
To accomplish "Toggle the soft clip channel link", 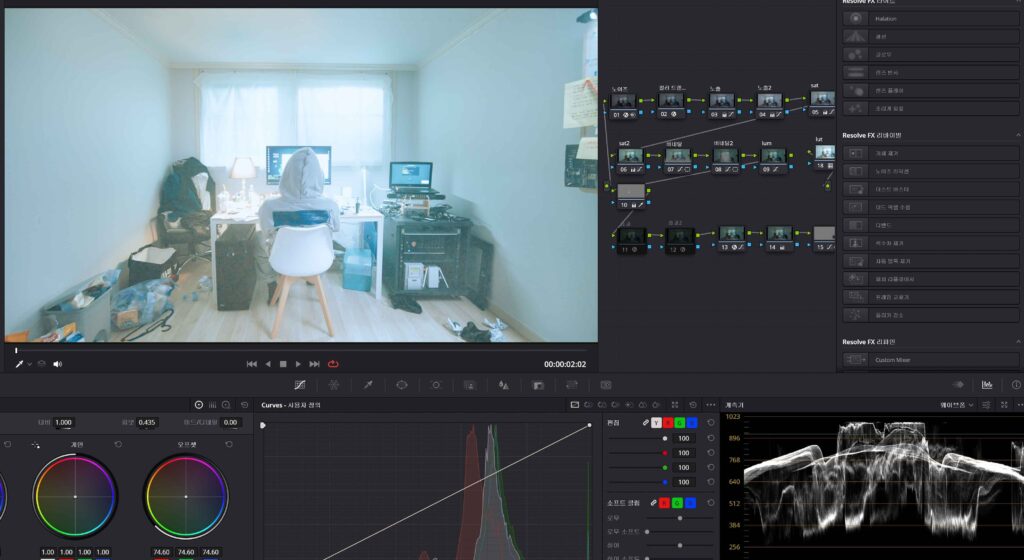I will tap(652, 503).
